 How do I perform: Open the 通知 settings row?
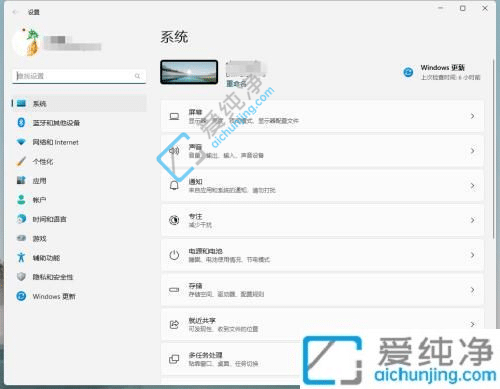(322, 186)
